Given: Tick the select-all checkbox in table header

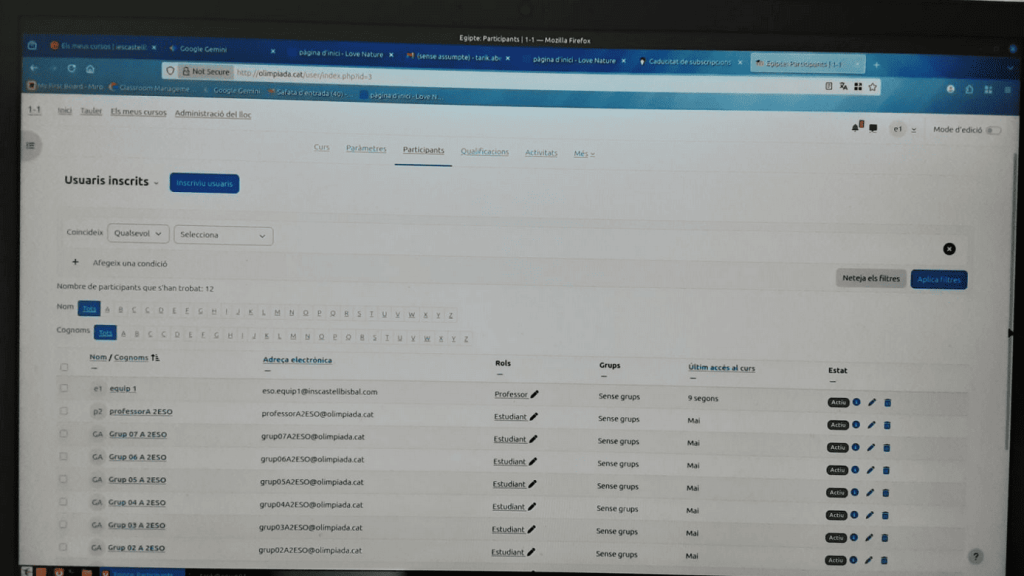Looking at the screenshot, I should 64,366.
